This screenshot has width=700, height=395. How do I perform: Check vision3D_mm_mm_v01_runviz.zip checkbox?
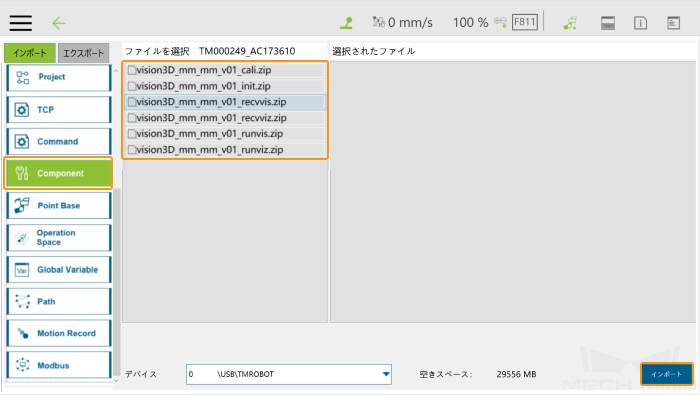132,150
